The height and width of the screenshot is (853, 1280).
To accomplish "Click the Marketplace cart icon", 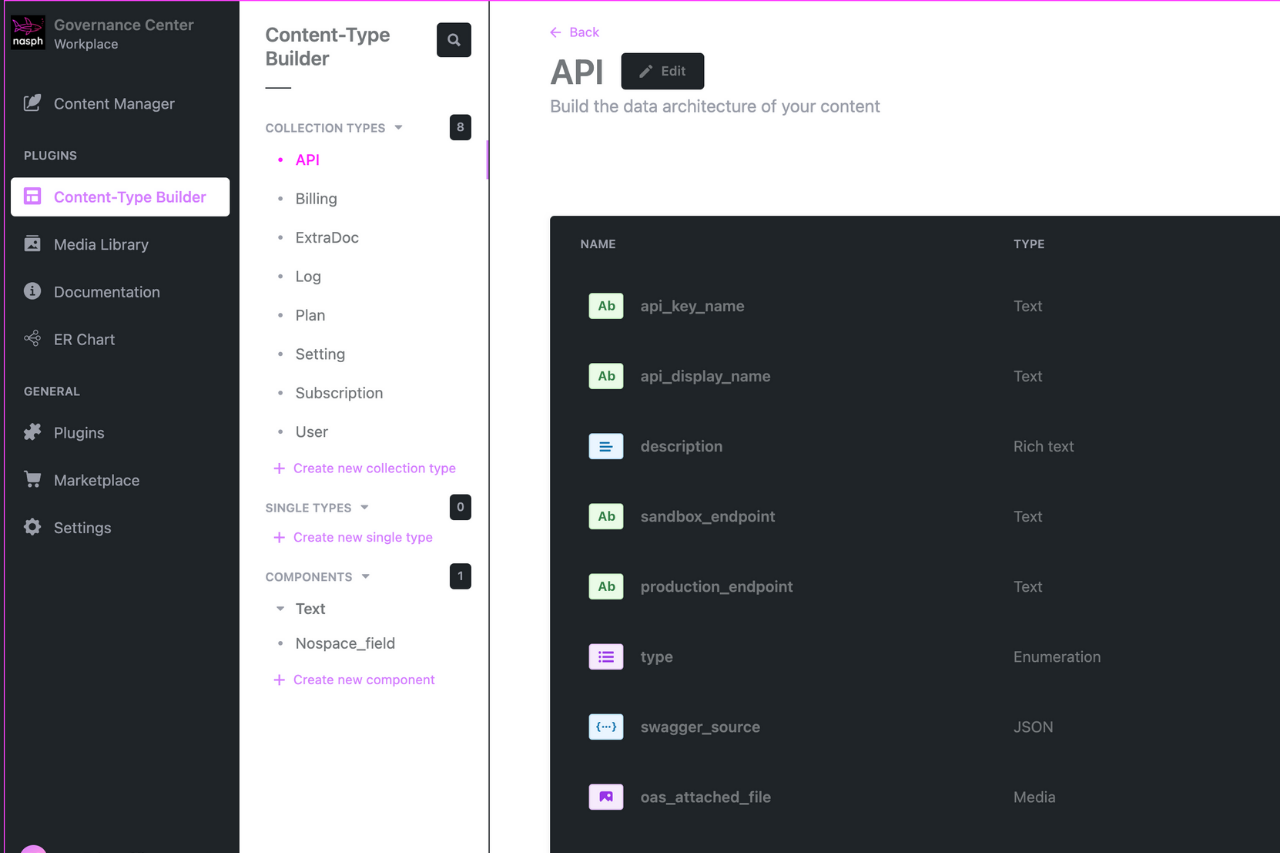I will (x=33, y=480).
